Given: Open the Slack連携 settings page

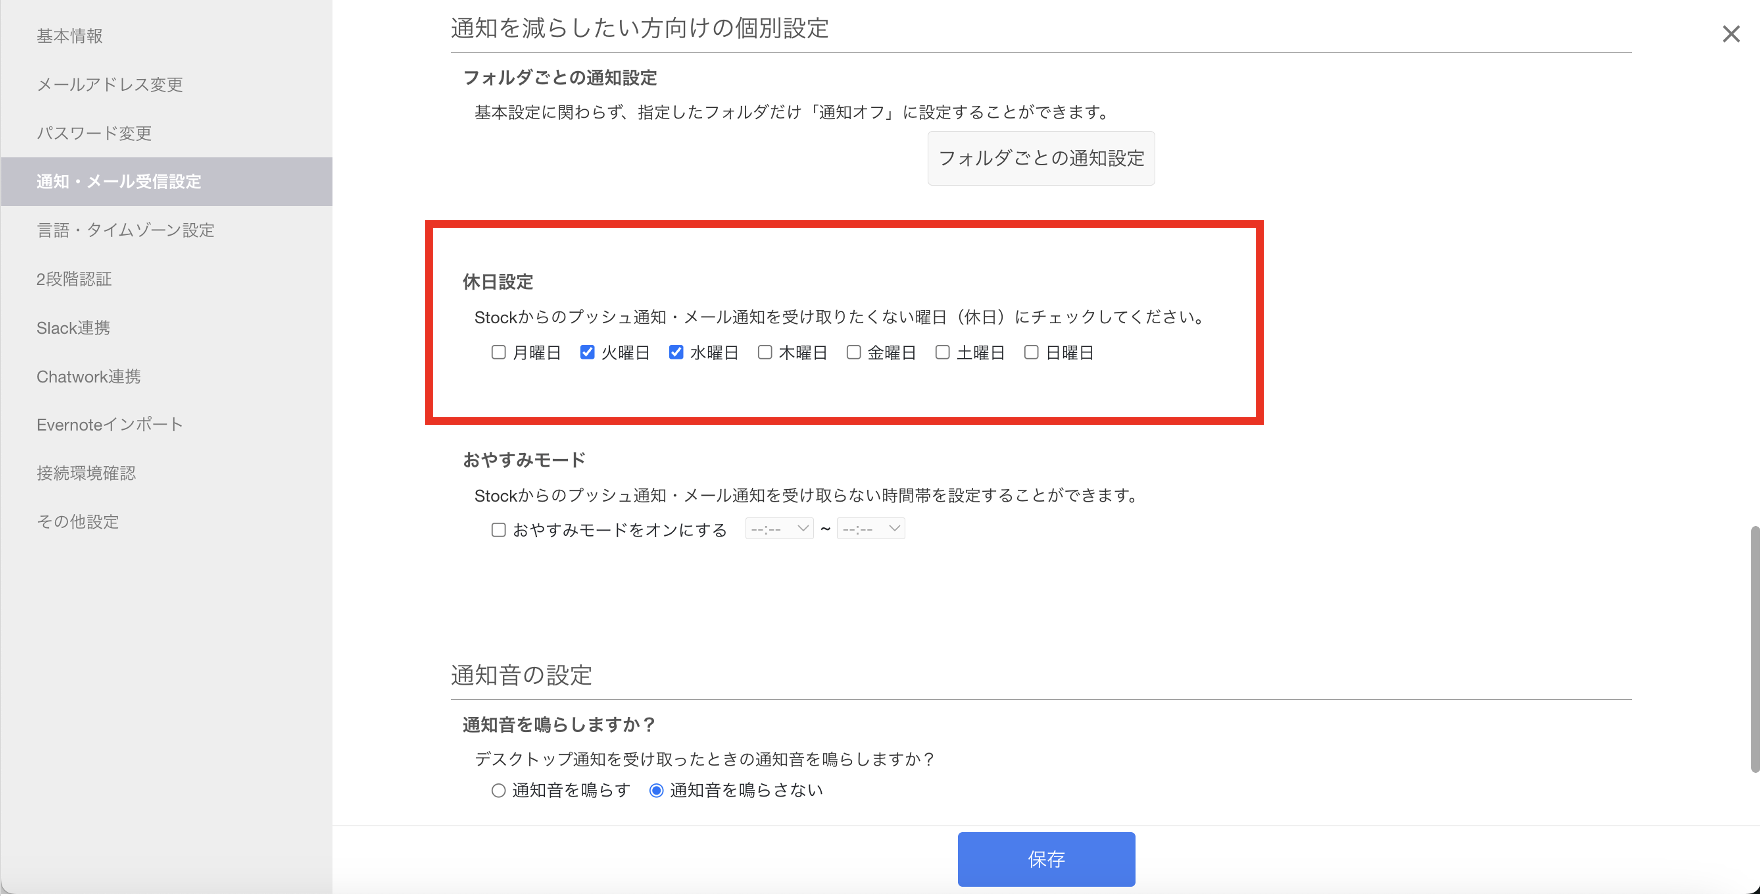Looking at the screenshot, I should tap(73, 327).
